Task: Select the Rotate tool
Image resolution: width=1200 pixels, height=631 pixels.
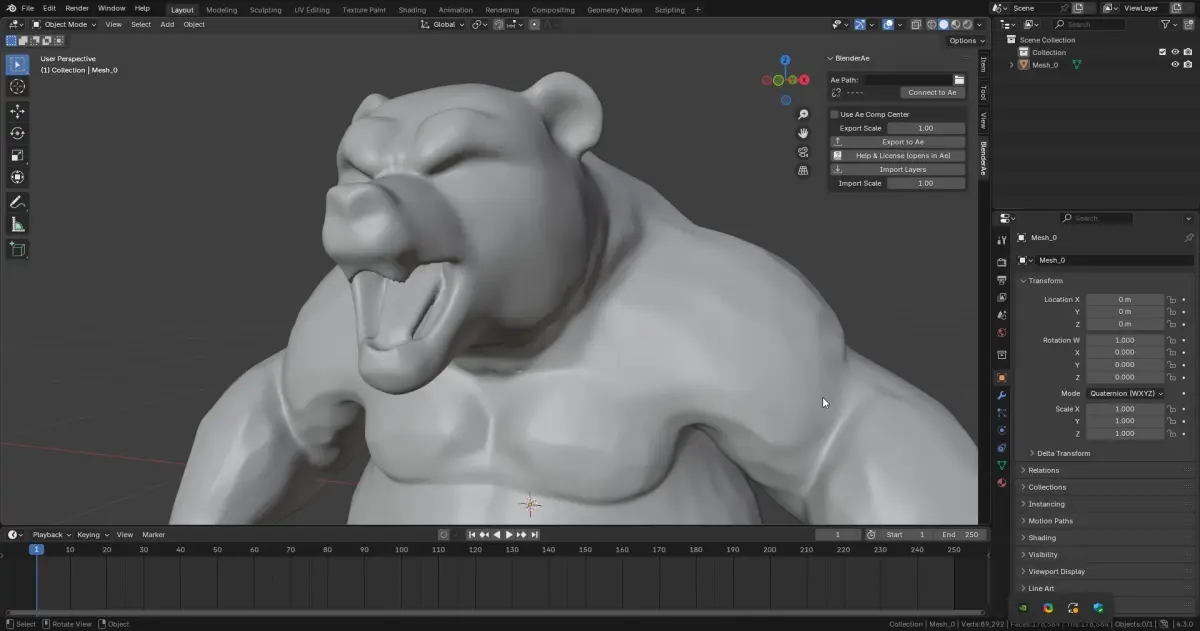Action: (17, 133)
